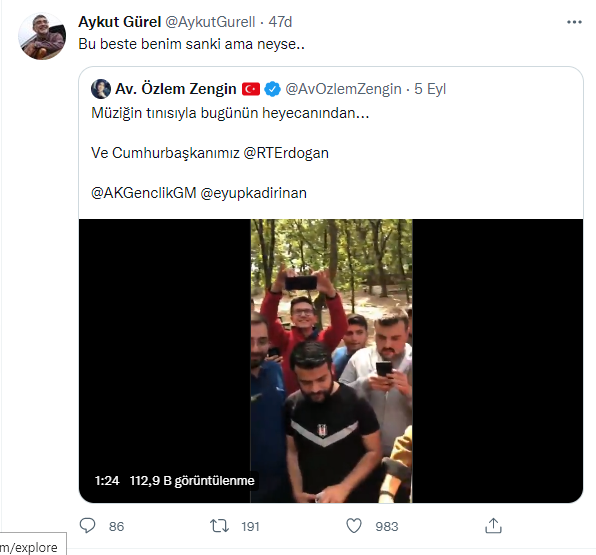
Task: Click the 5 Eyl date
Action: (430, 89)
